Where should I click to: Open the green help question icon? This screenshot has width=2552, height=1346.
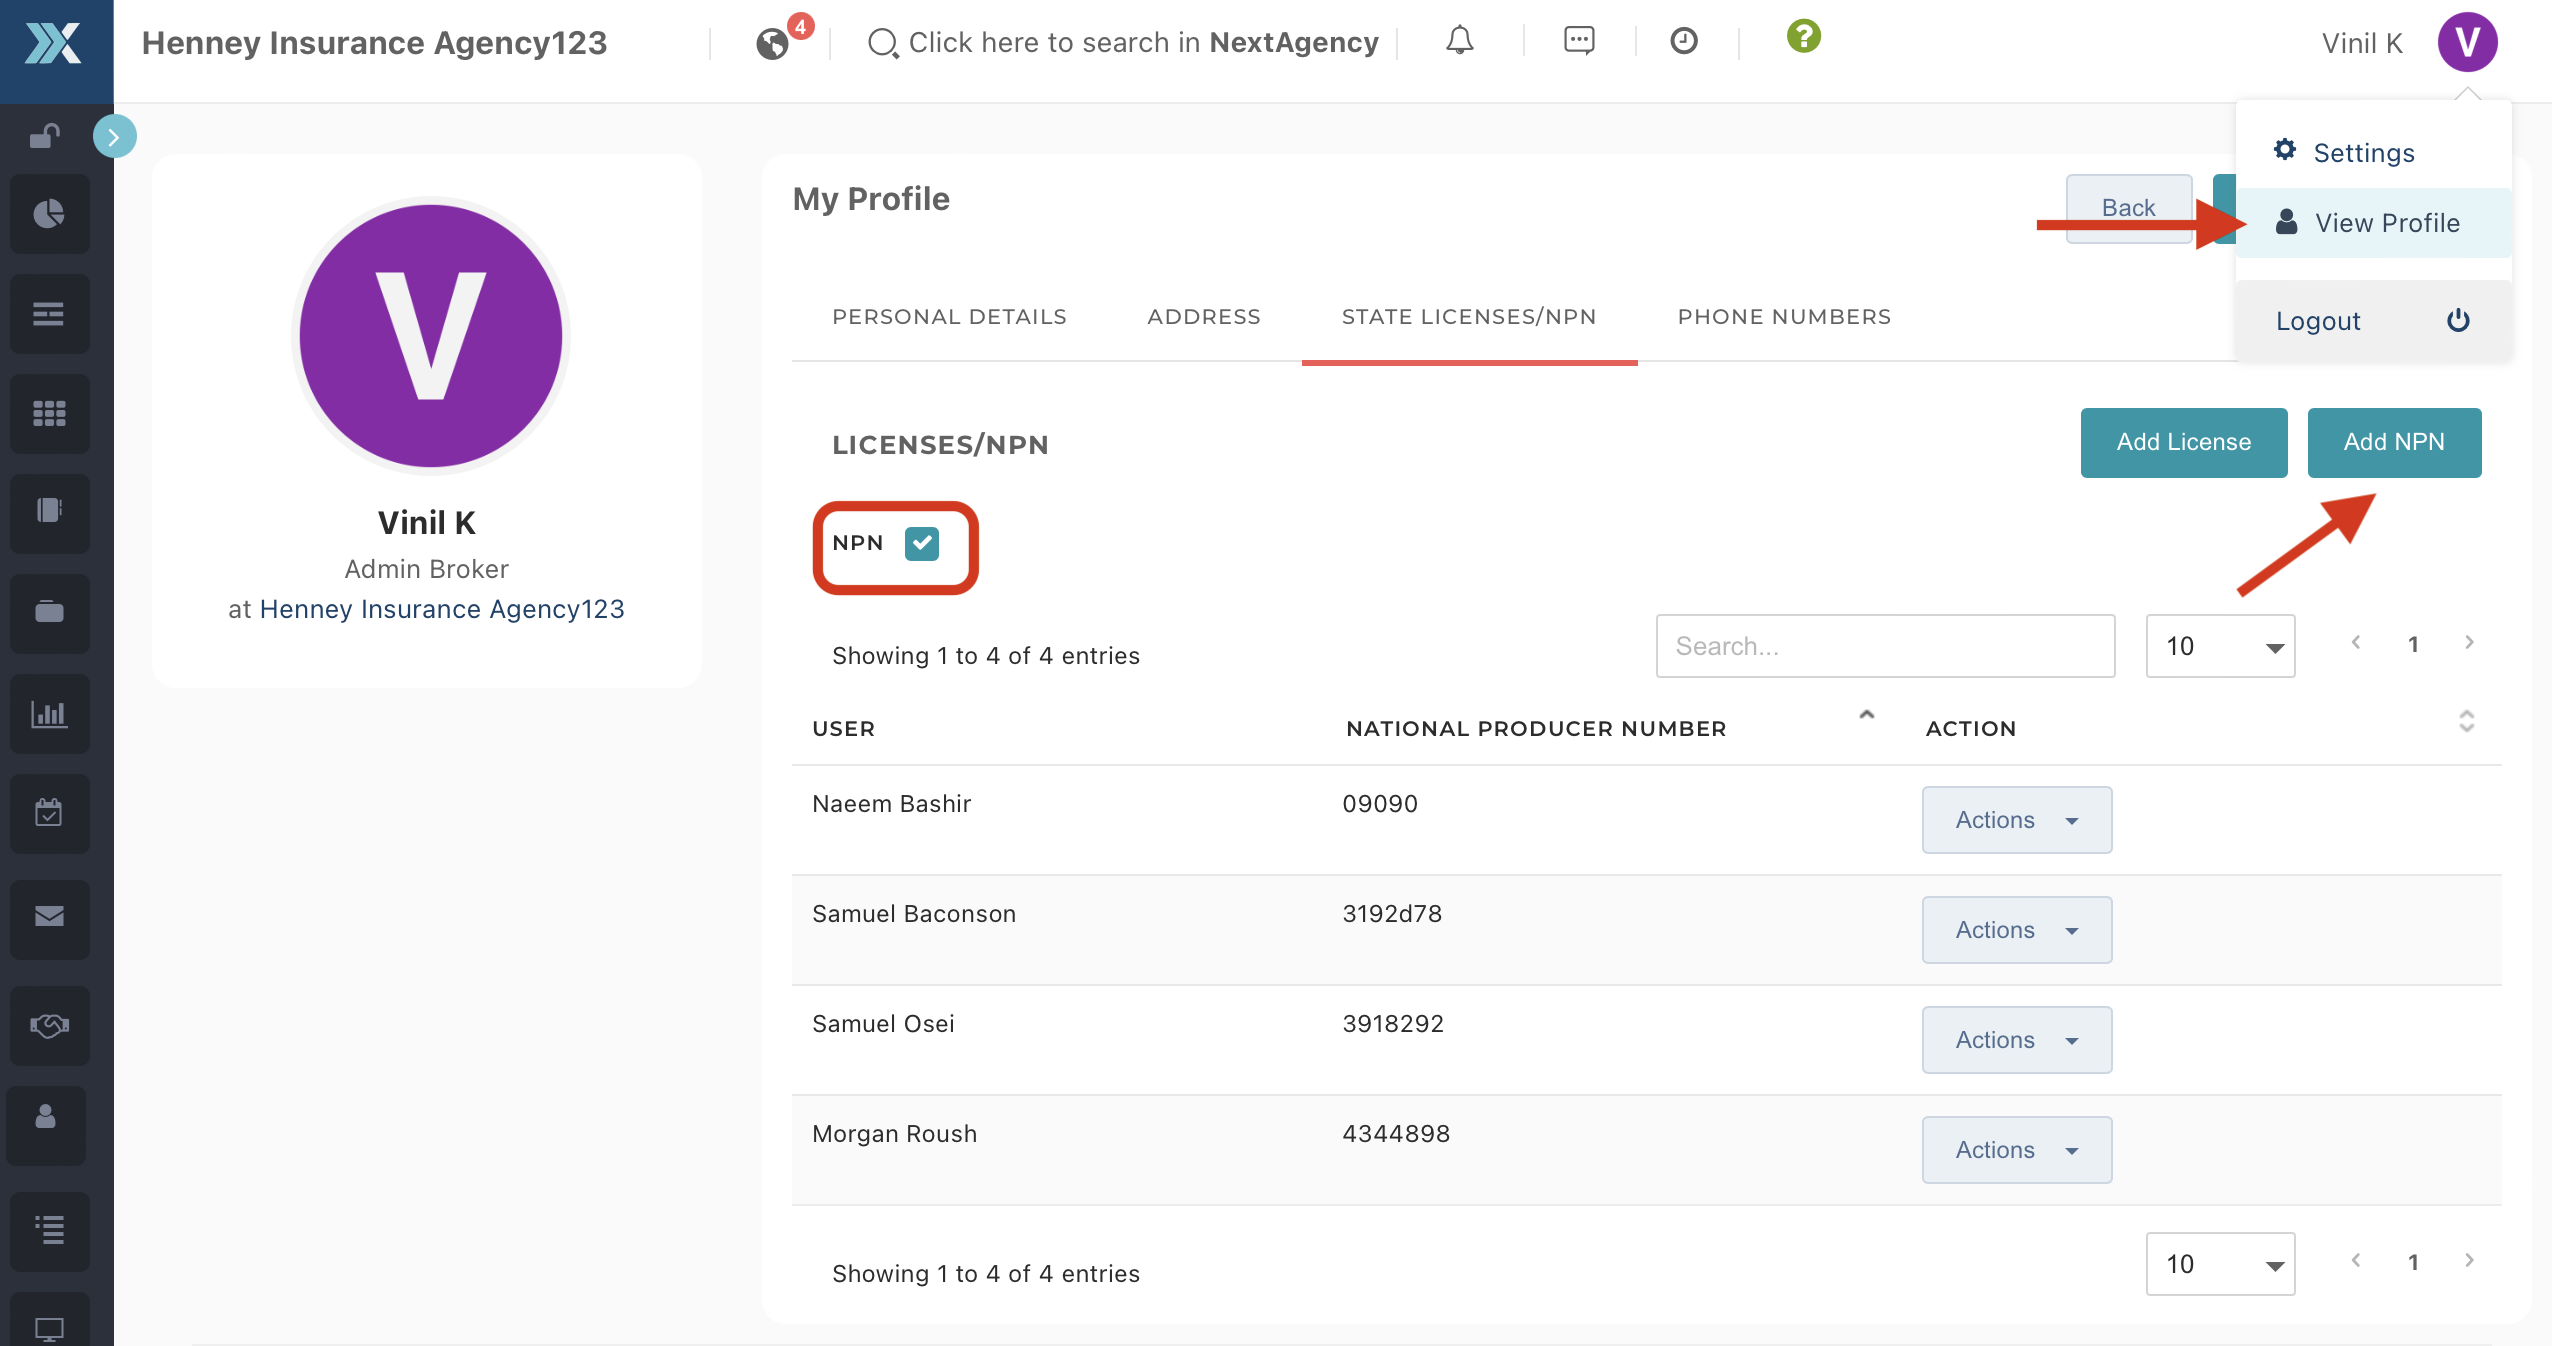point(1803,37)
